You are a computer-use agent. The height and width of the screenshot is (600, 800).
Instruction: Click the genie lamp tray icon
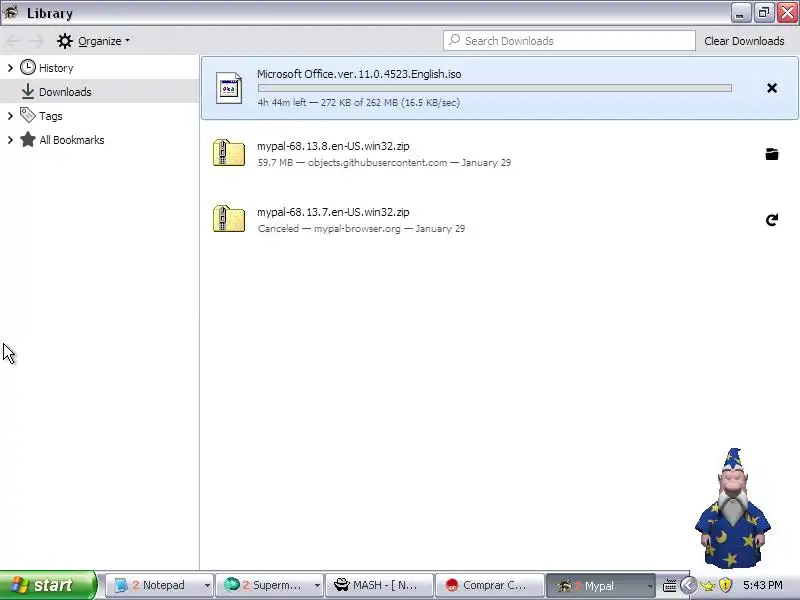click(x=707, y=586)
